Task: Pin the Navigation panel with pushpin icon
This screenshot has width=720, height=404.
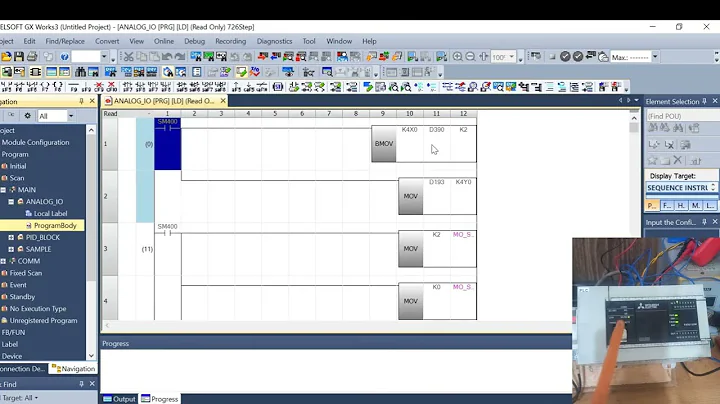Action: 82,101
